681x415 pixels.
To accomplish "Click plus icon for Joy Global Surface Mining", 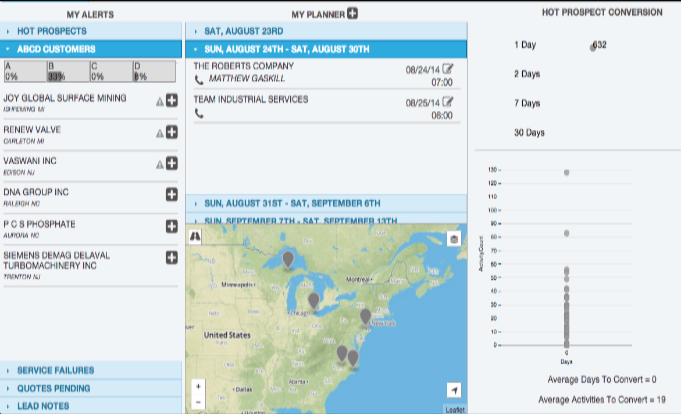I will point(172,100).
